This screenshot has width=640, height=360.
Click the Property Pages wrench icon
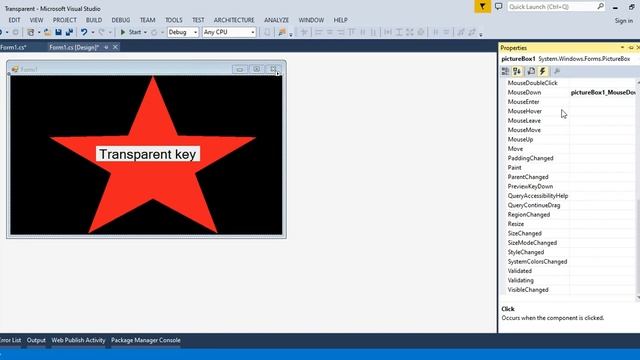(557, 71)
